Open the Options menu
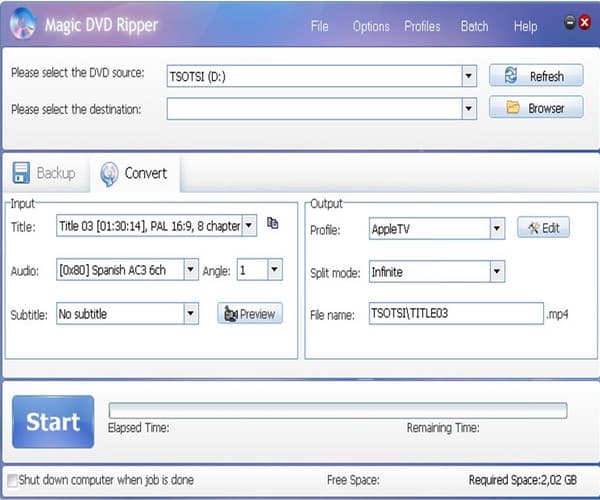The width and height of the screenshot is (600, 500). [x=371, y=26]
